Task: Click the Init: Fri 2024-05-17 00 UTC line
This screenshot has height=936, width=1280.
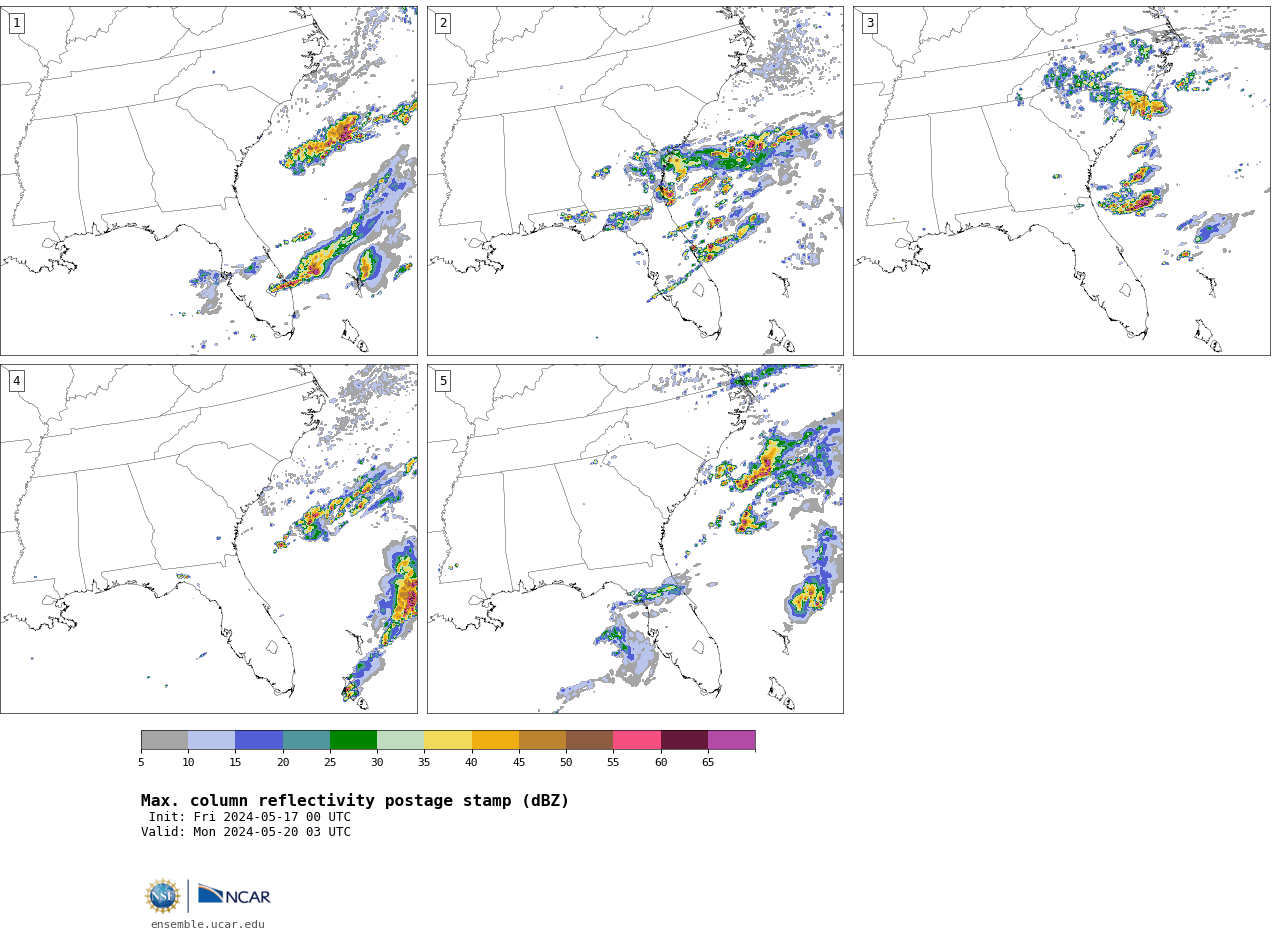Action: point(250,817)
